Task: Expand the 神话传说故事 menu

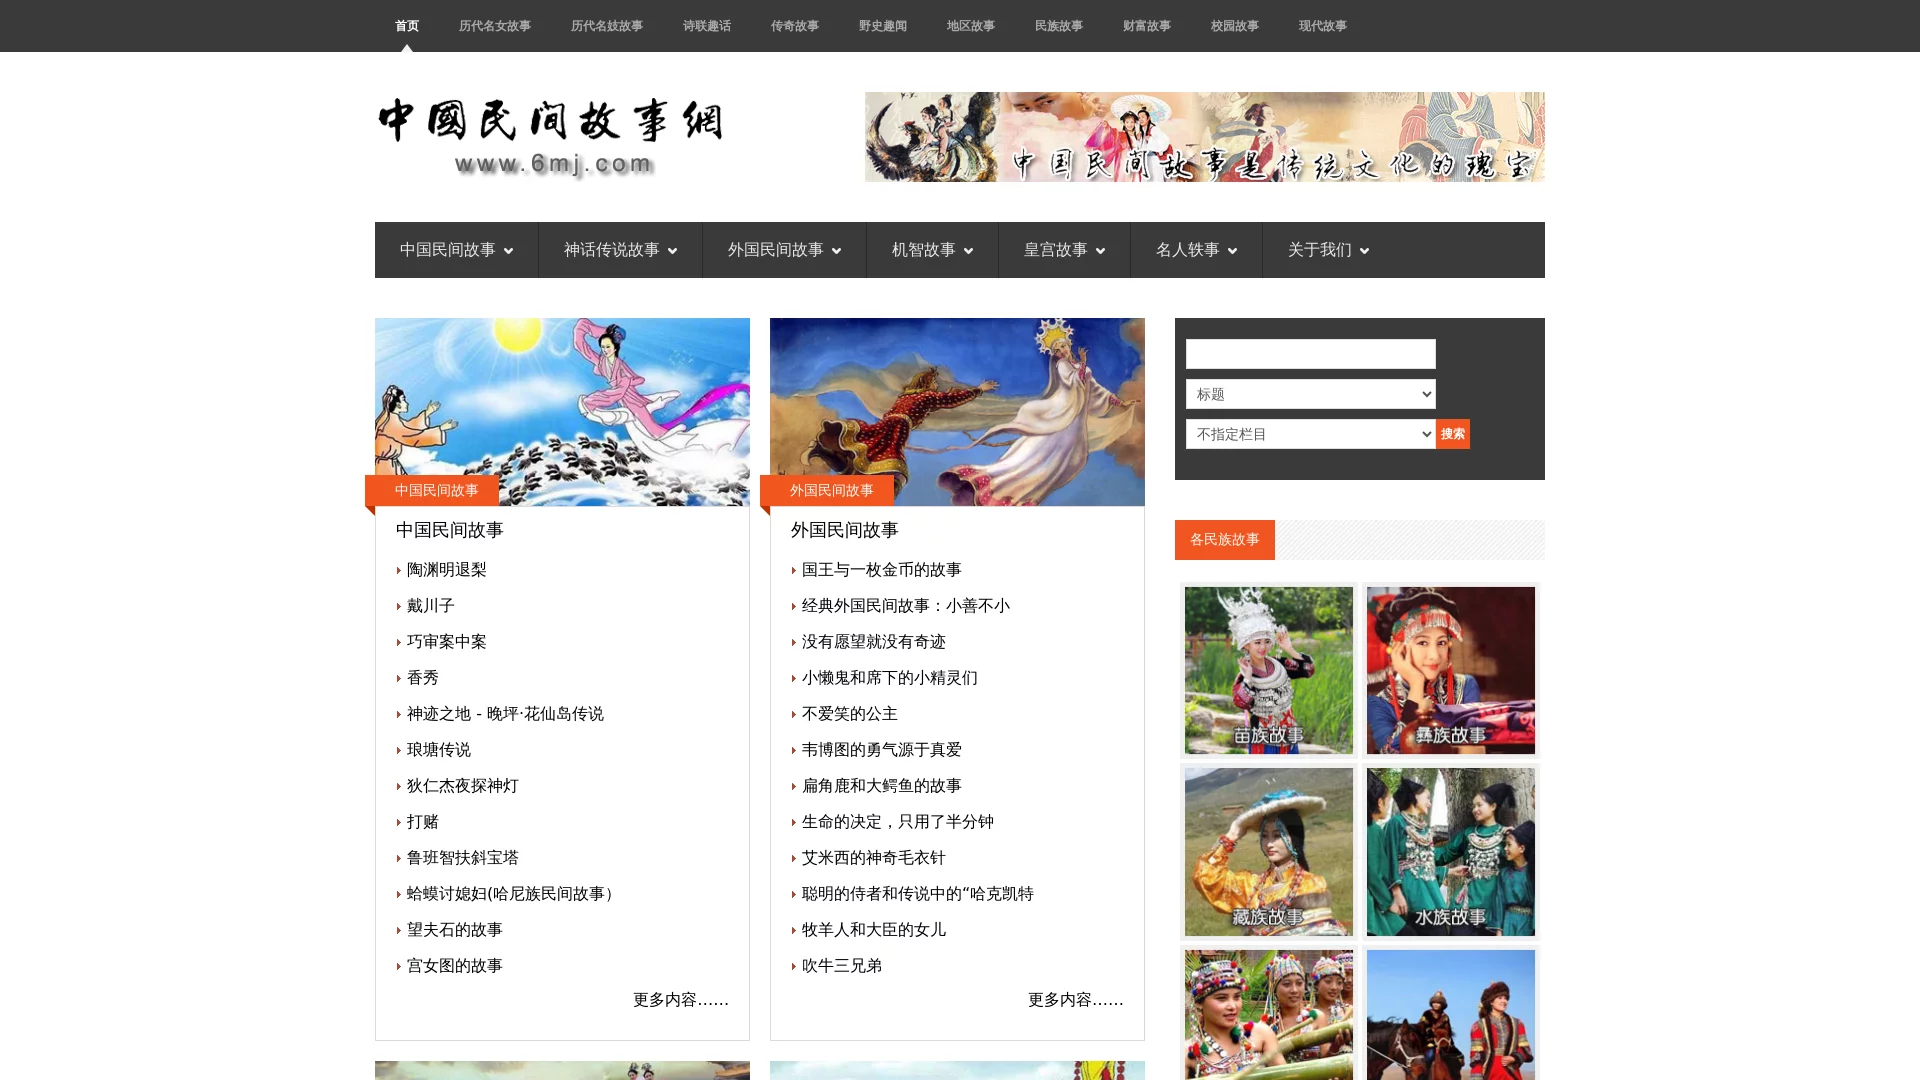Action: 620,250
